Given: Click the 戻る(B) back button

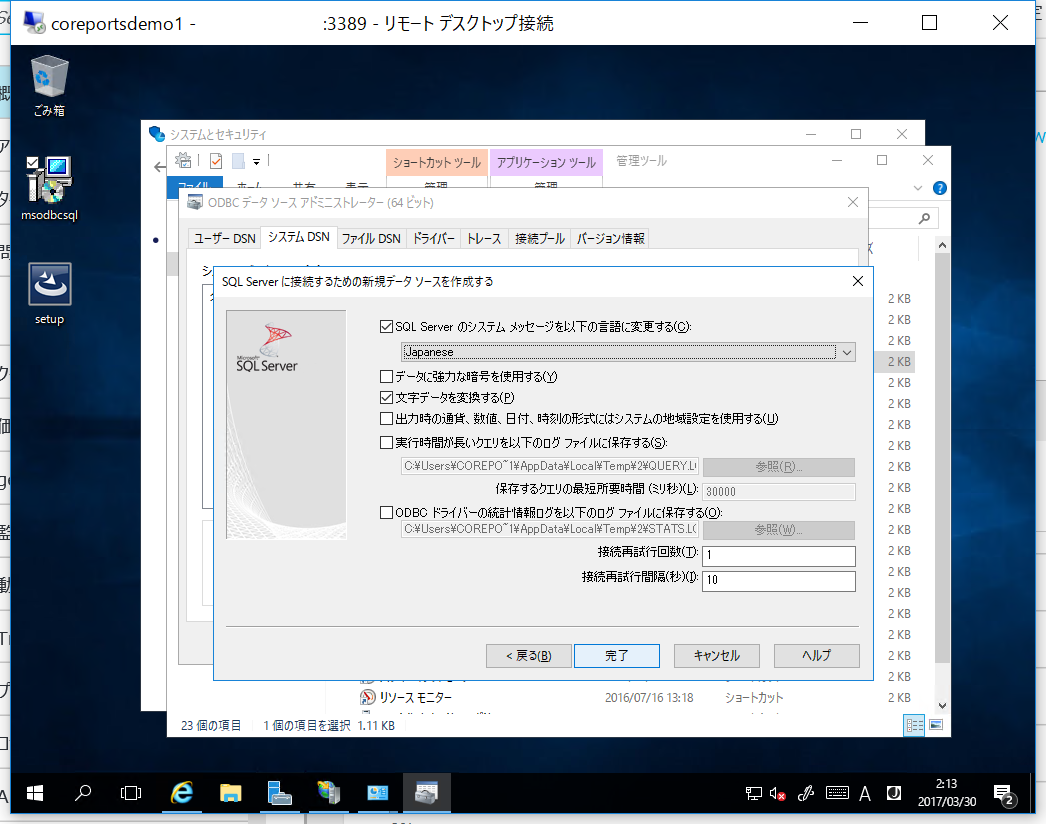Looking at the screenshot, I should coord(528,656).
